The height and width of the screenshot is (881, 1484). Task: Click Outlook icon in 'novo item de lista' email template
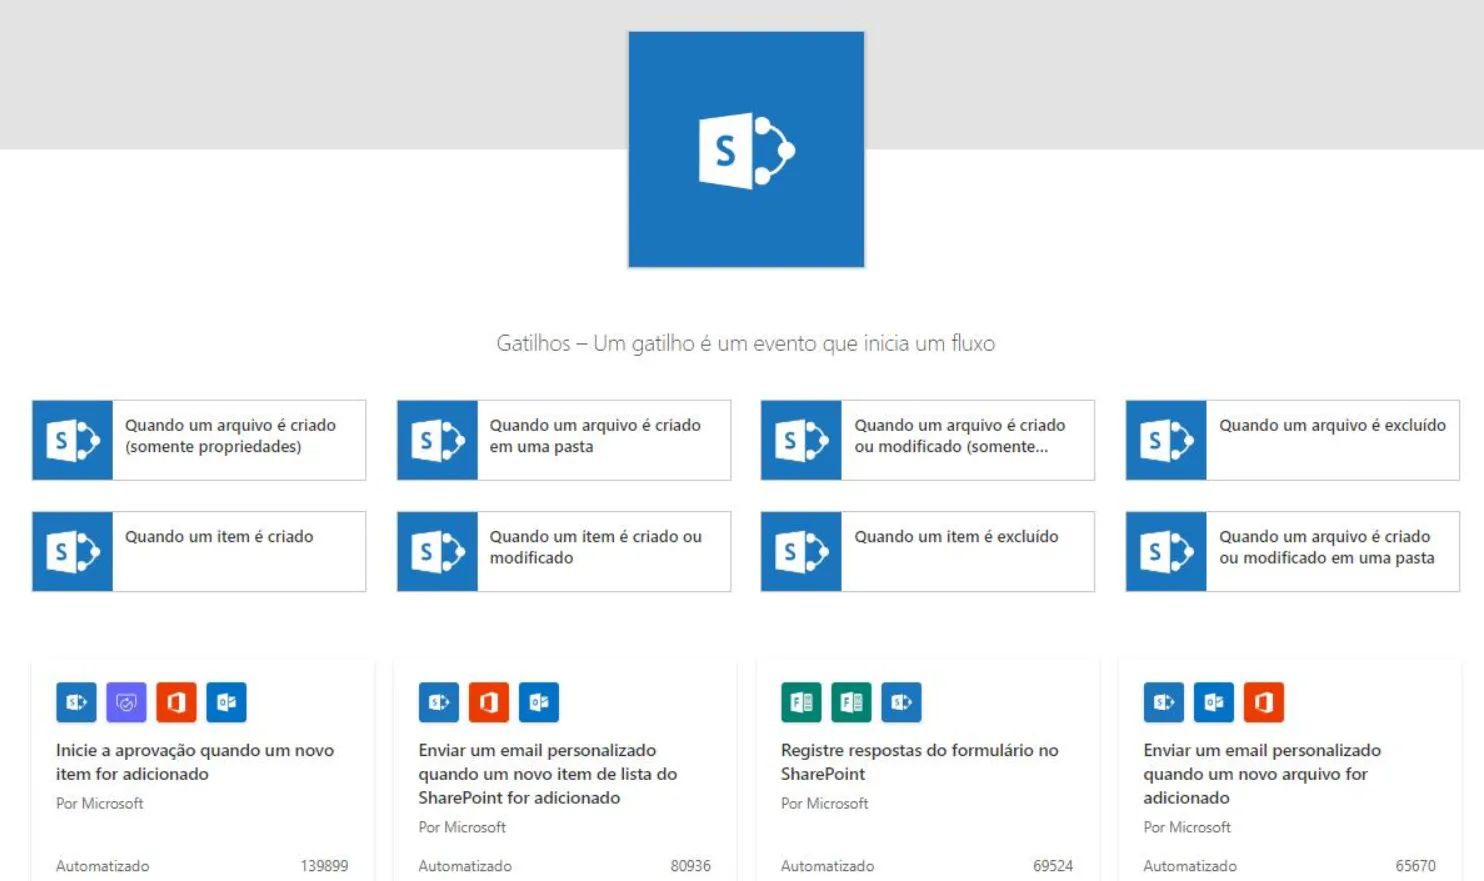(539, 702)
